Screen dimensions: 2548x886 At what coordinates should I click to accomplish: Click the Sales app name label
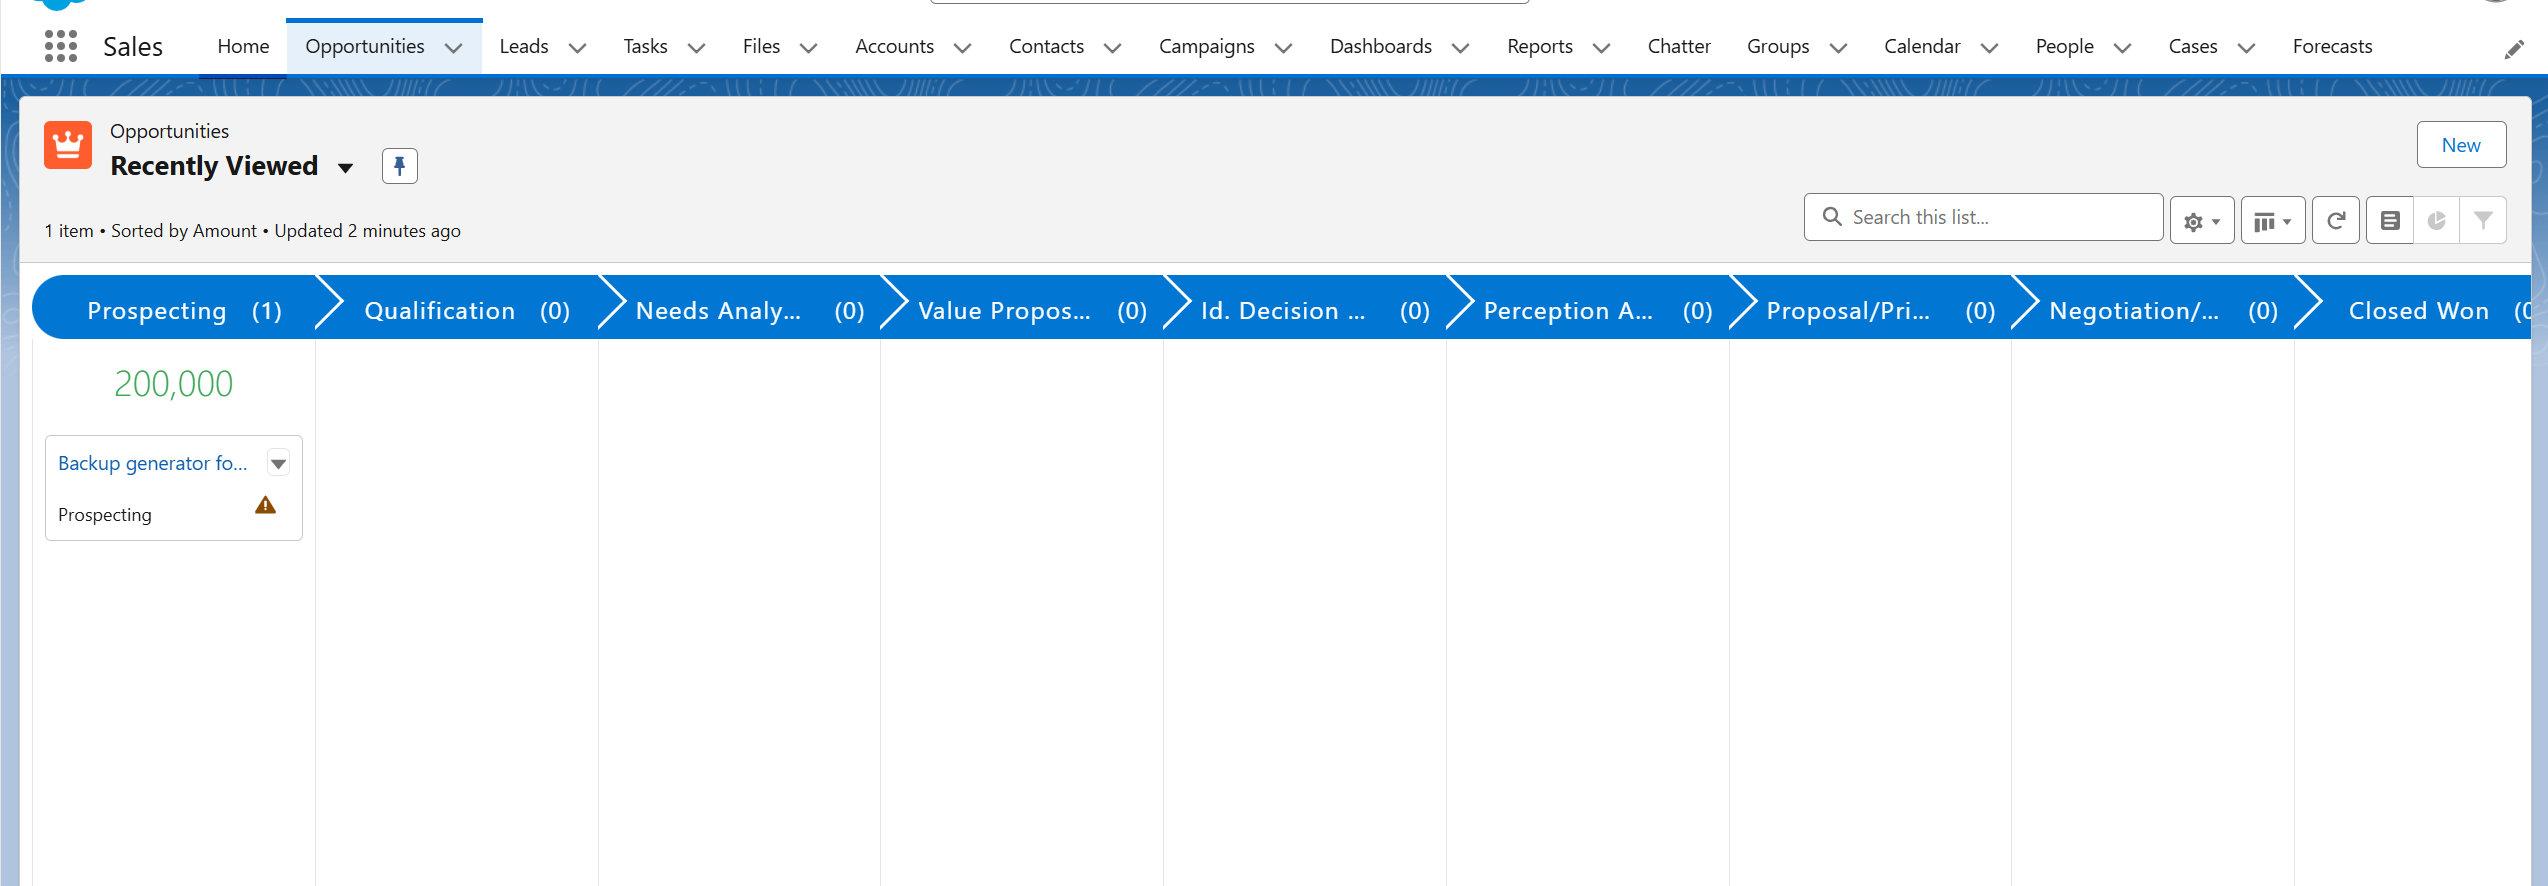point(133,47)
